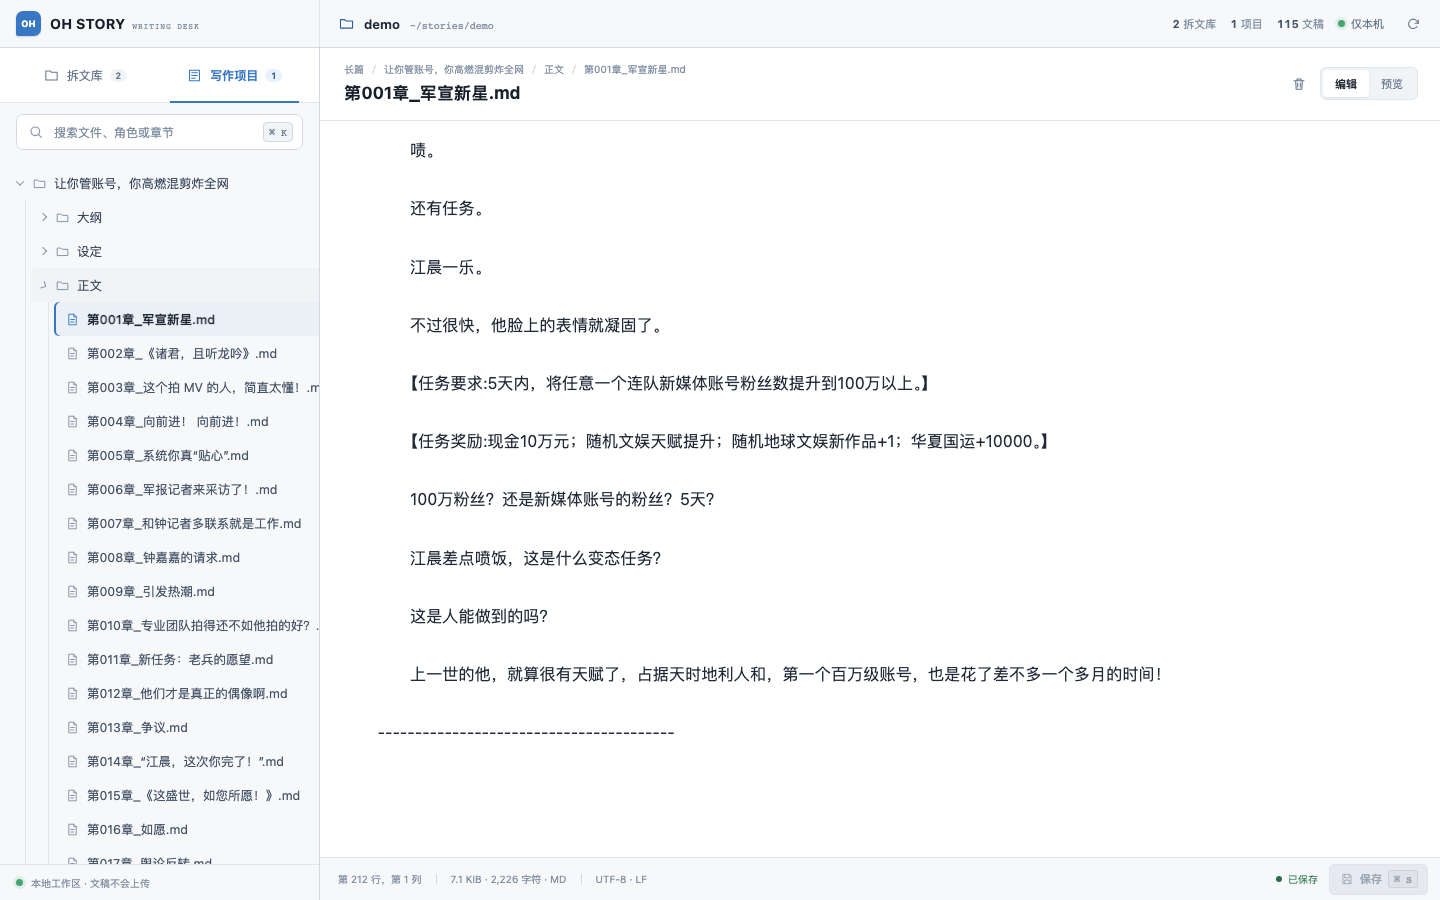Open the 拆文库 tab
Viewport: 1440px width, 900px height.
click(x=85, y=75)
